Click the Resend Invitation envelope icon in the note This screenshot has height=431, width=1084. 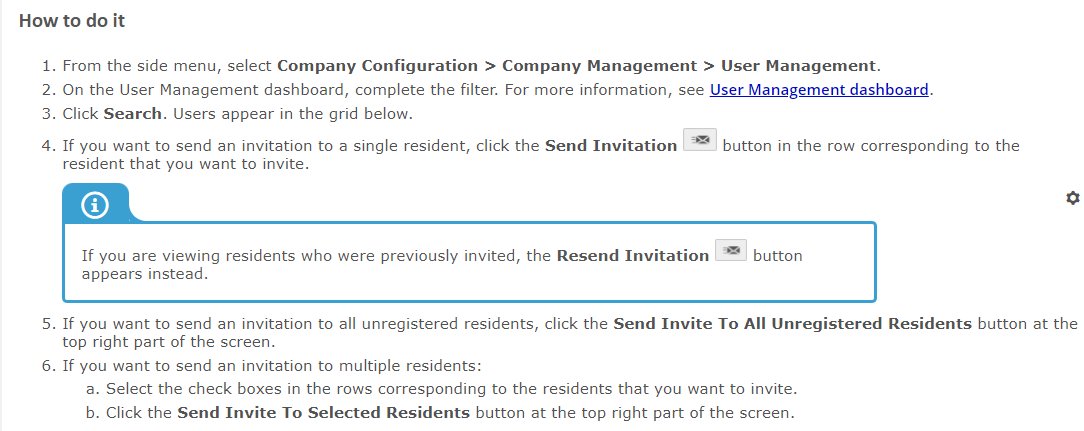pyautogui.click(x=731, y=251)
